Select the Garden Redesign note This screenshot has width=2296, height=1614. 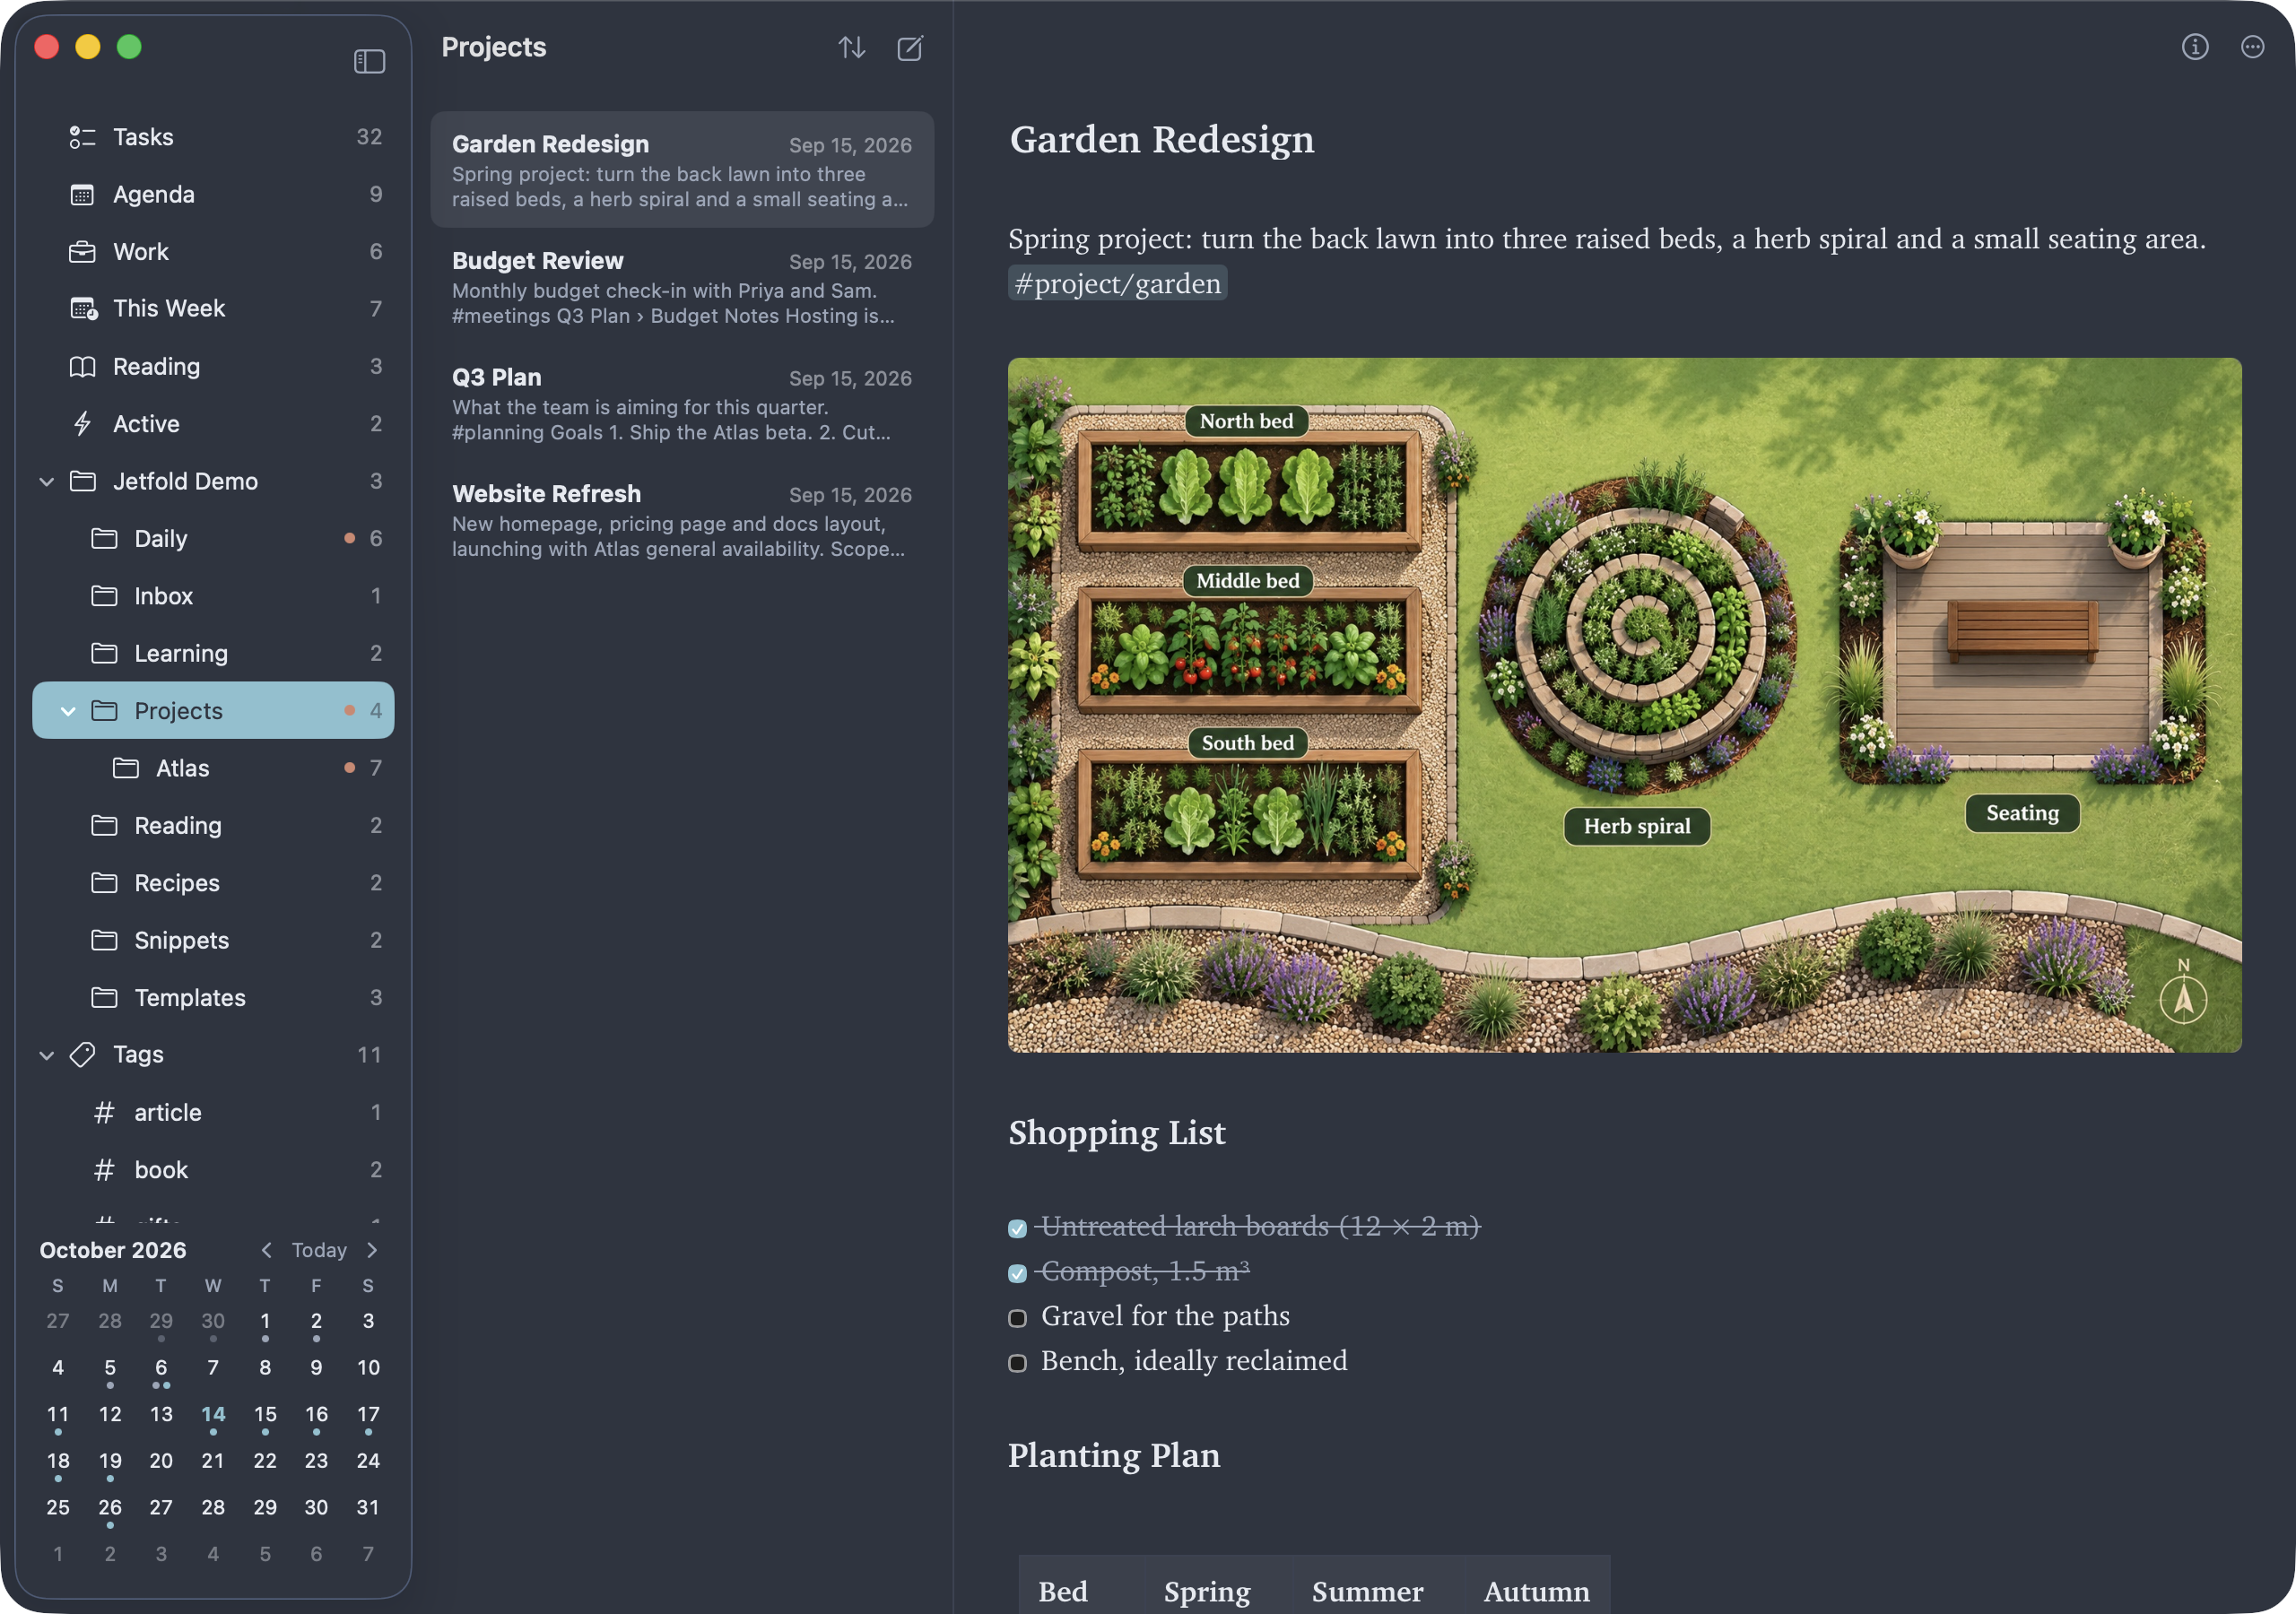(682, 170)
